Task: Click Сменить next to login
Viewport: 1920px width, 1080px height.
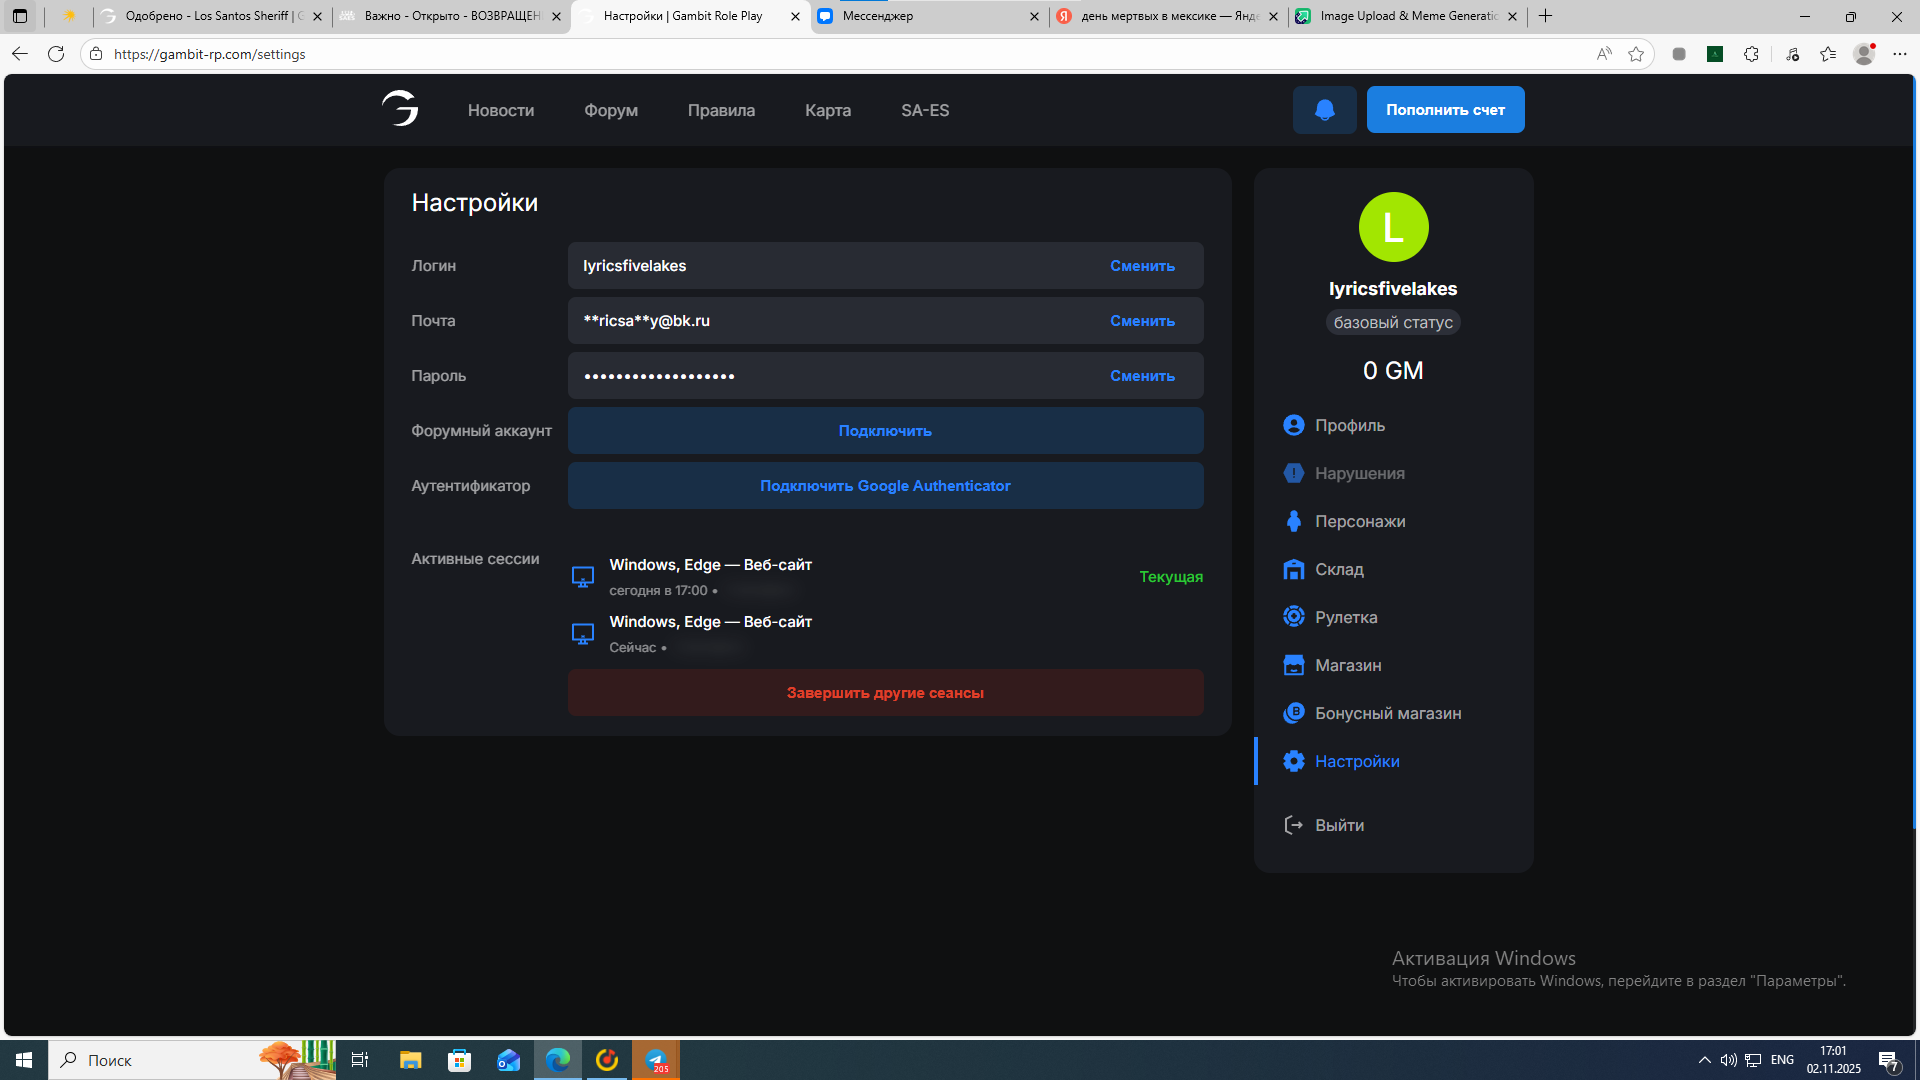Action: (1142, 266)
